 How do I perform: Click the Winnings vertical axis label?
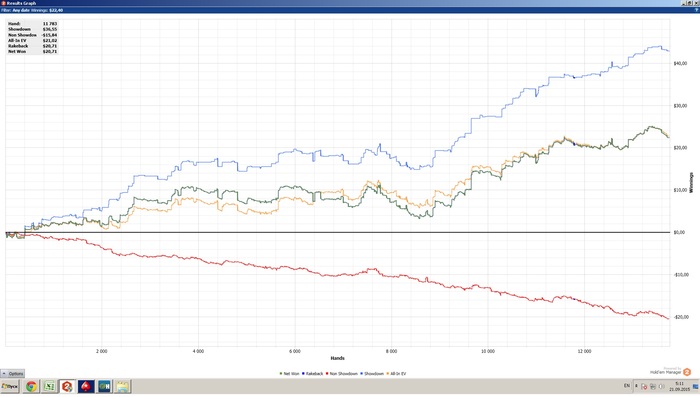pos(691,183)
